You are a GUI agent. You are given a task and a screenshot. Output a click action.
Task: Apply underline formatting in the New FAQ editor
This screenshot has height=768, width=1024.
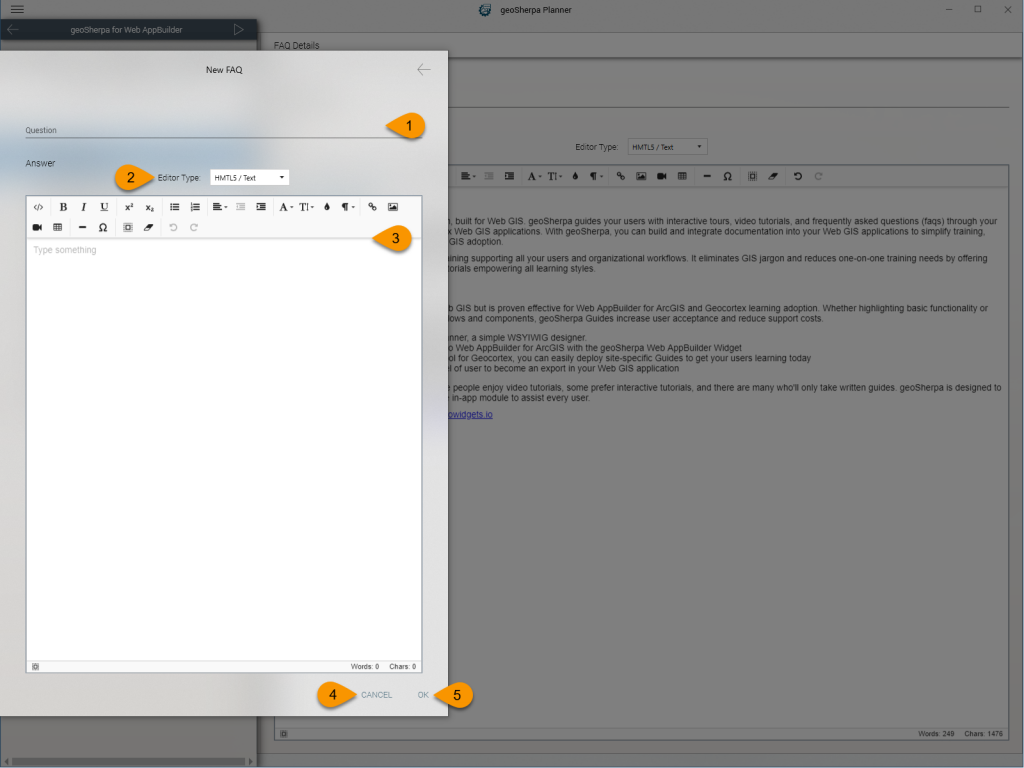(104, 207)
